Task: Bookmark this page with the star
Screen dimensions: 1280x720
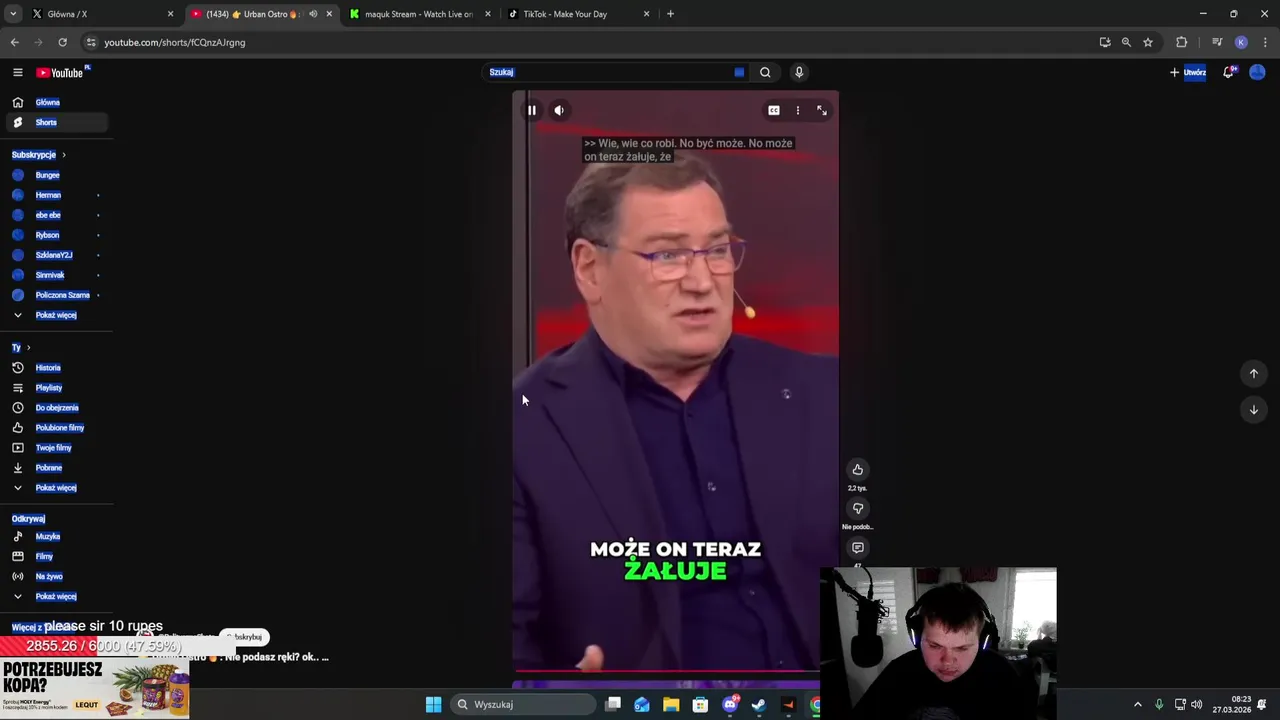Action: 1148,42
